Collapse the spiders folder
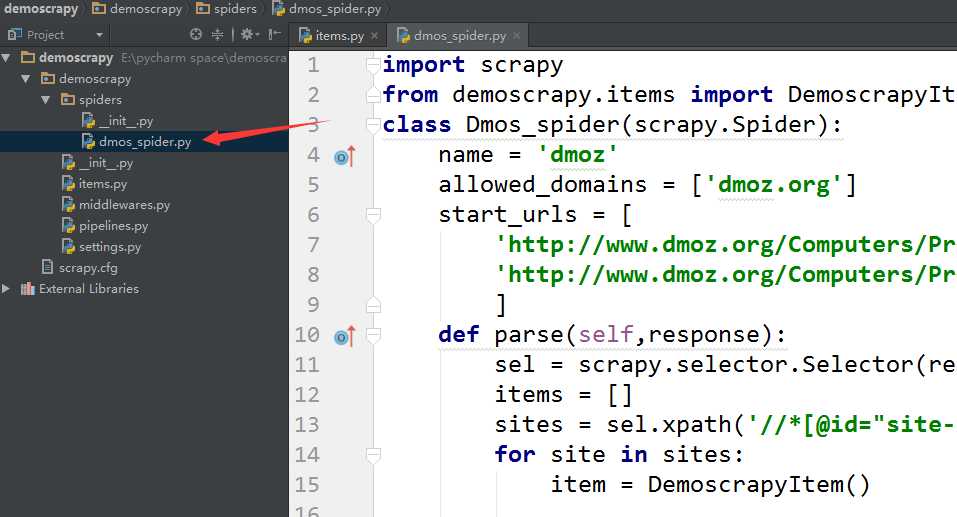This screenshot has height=517, width=957. pyautogui.click(x=46, y=99)
